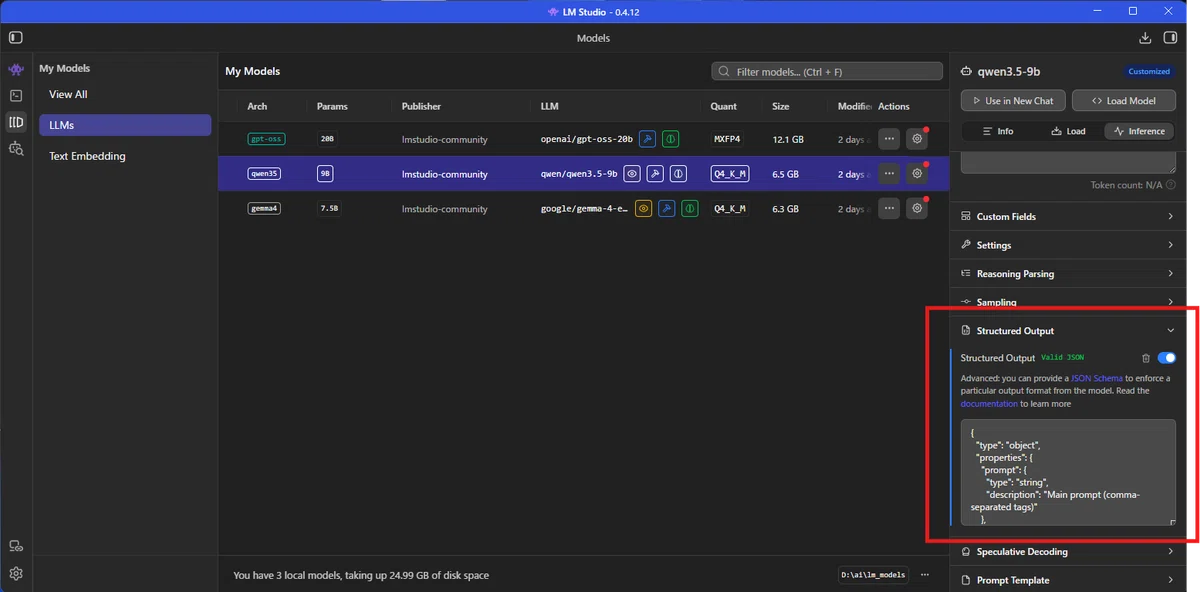Sort by the Size column header
The image size is (1200, 592).
(781, 106)
